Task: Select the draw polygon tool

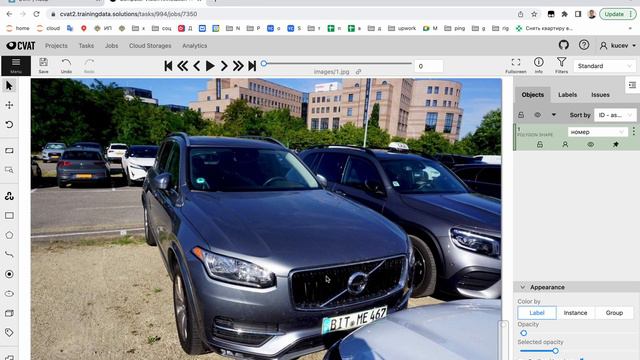Action: pyautogui.click(x=9, y=235)
